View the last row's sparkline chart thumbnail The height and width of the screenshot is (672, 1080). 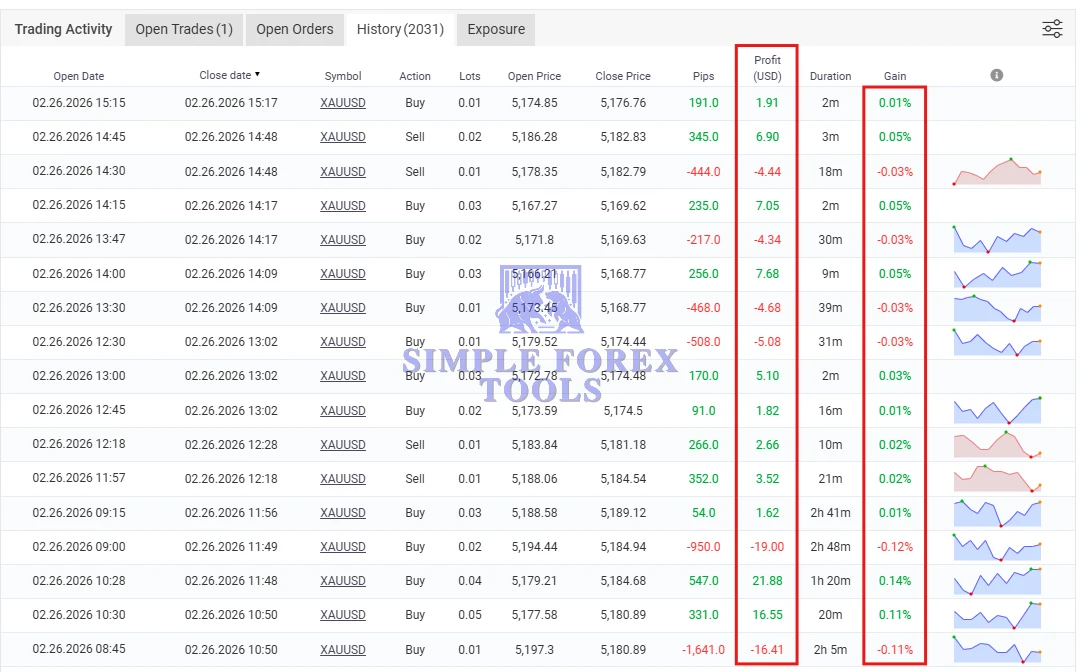pos(996,649)
